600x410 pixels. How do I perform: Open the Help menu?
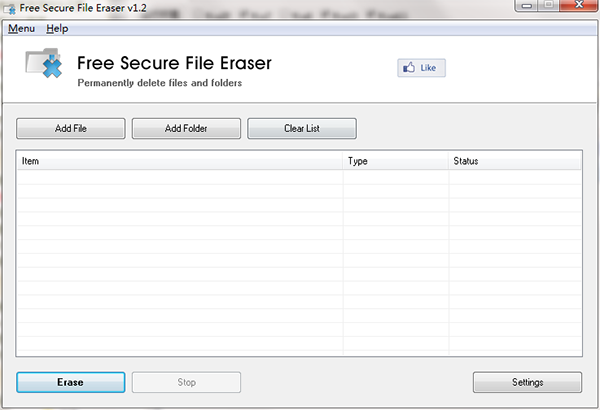(x=57, y=29)
